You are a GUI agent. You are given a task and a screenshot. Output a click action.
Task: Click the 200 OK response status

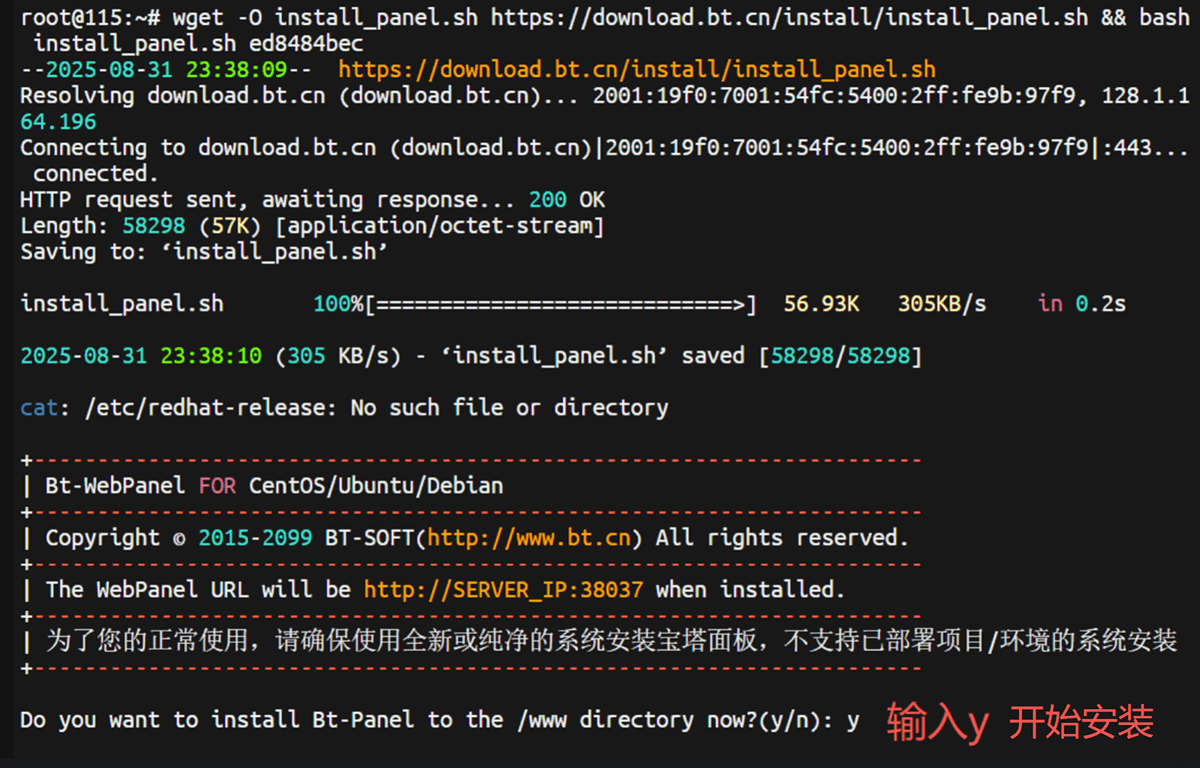pos(566,200)
